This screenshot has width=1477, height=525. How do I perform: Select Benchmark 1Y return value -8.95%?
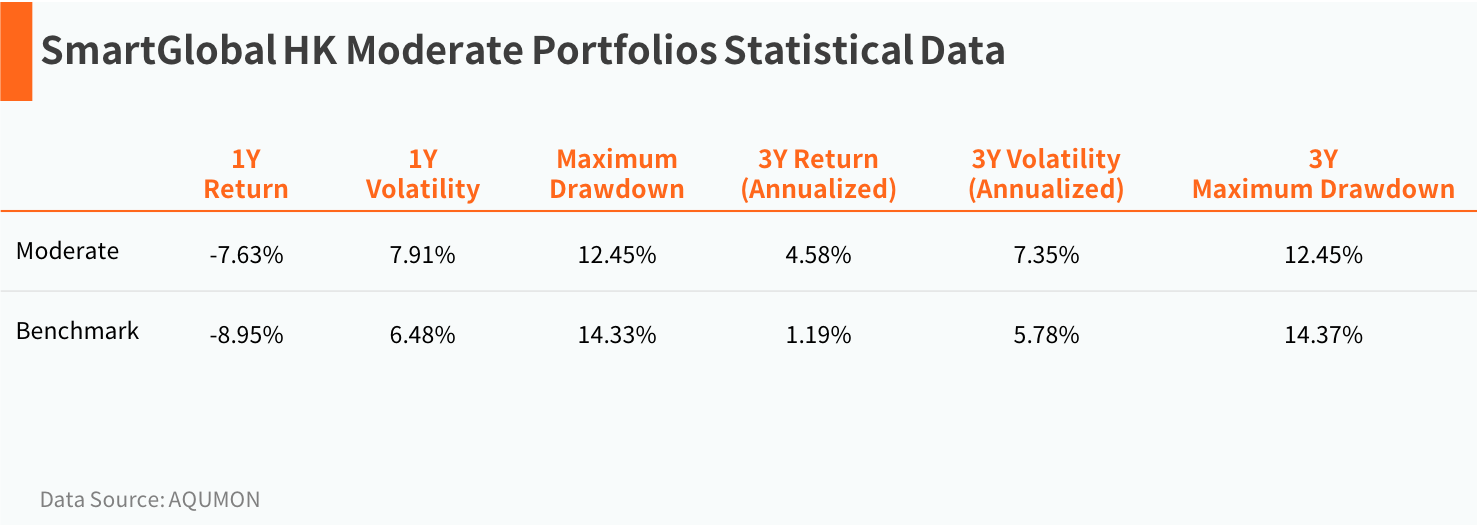click(x=246, y=335)
